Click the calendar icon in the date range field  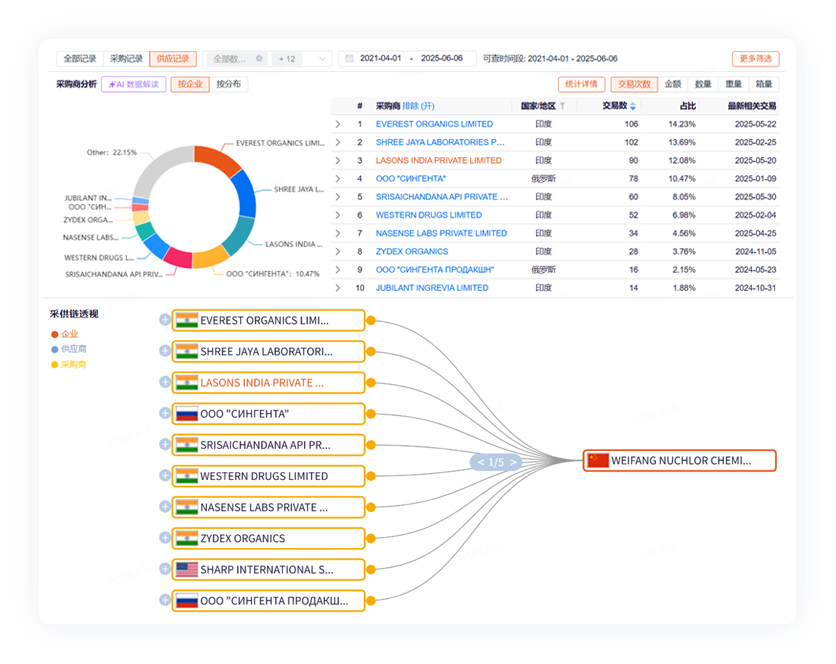click(349, 59)
